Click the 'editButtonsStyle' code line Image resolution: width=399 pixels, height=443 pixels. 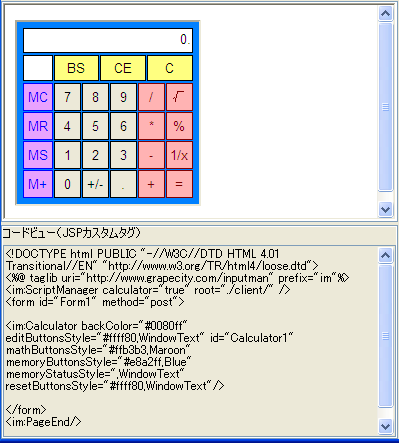tap(149, 338)
